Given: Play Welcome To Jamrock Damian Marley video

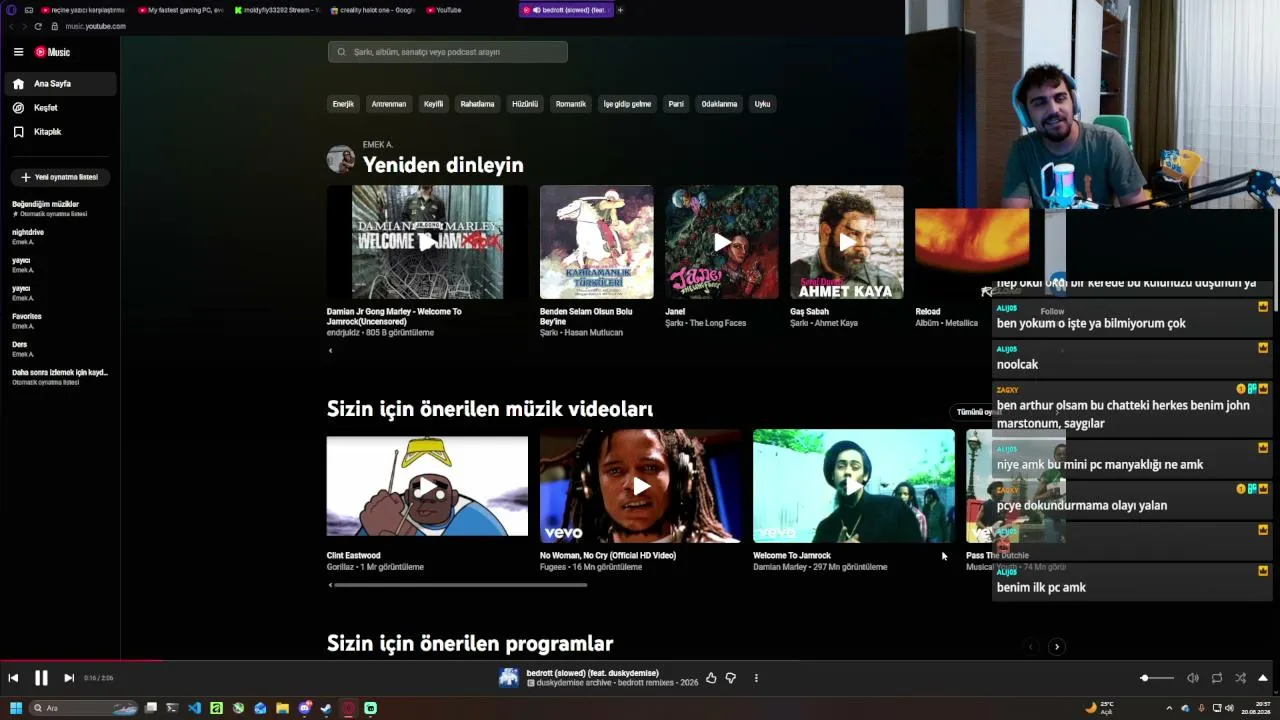Looking at the screenshot, I should pyautogui.click(x=854, y=486).
